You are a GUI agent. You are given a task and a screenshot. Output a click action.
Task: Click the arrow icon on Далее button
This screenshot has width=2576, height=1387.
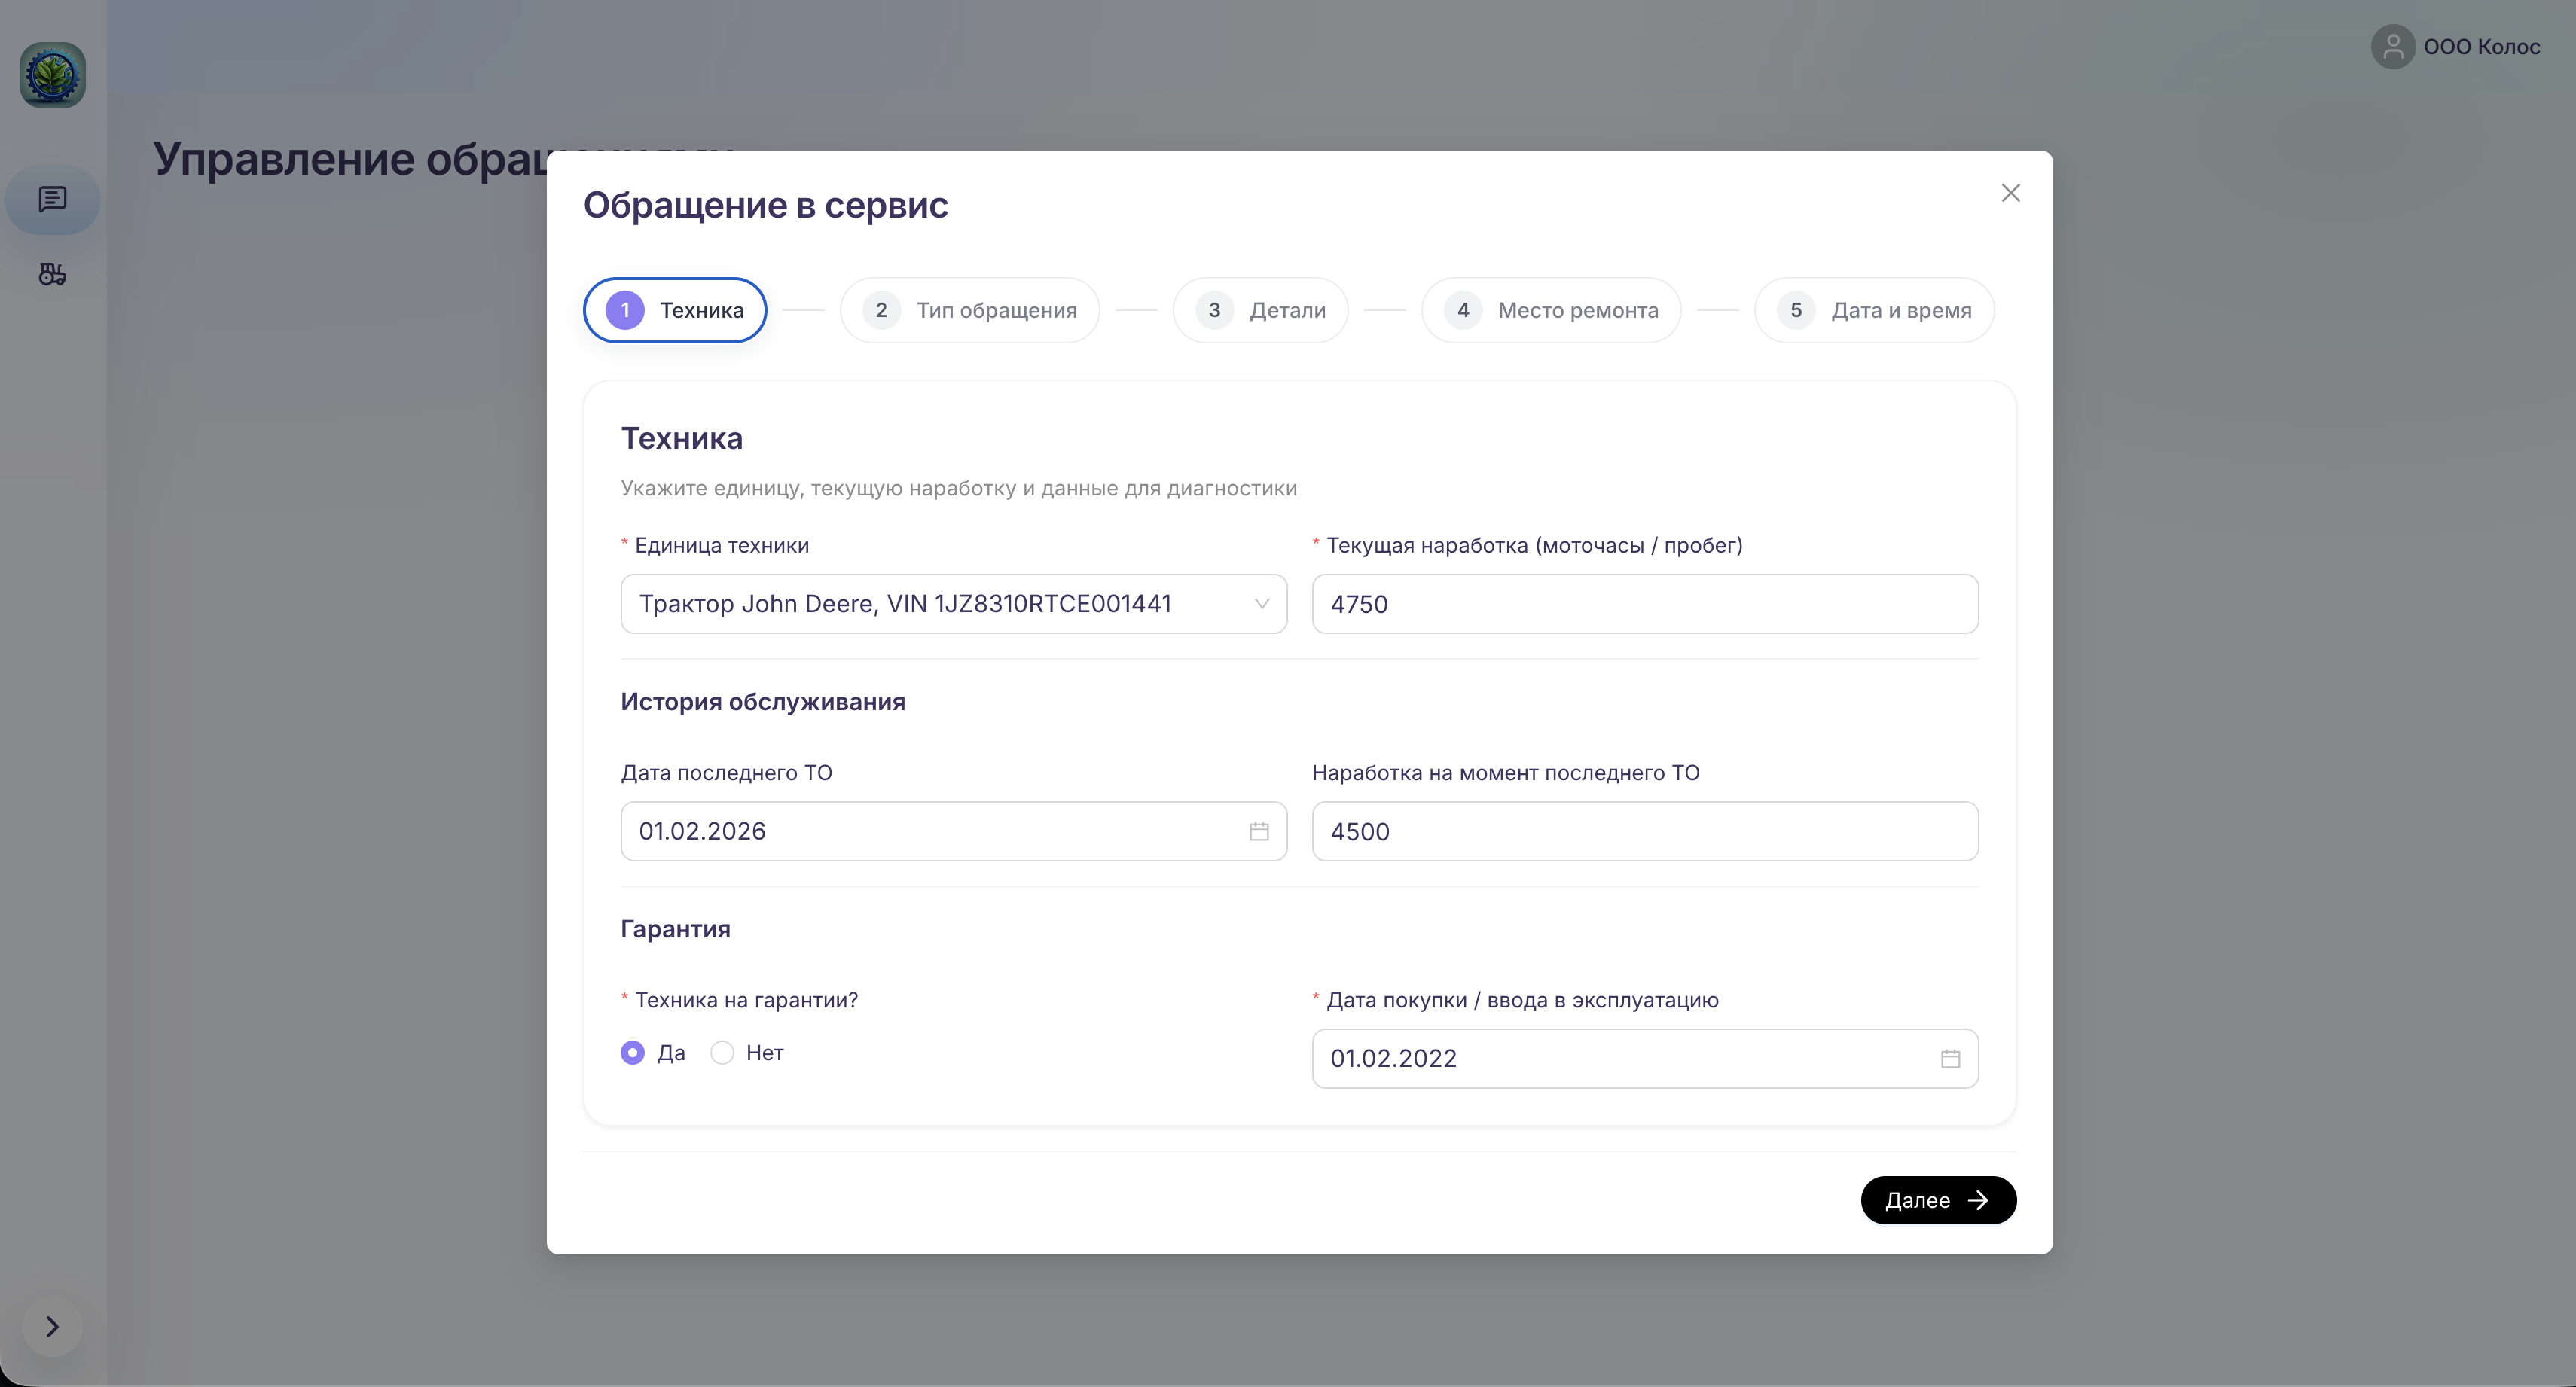(1977, 1200)
